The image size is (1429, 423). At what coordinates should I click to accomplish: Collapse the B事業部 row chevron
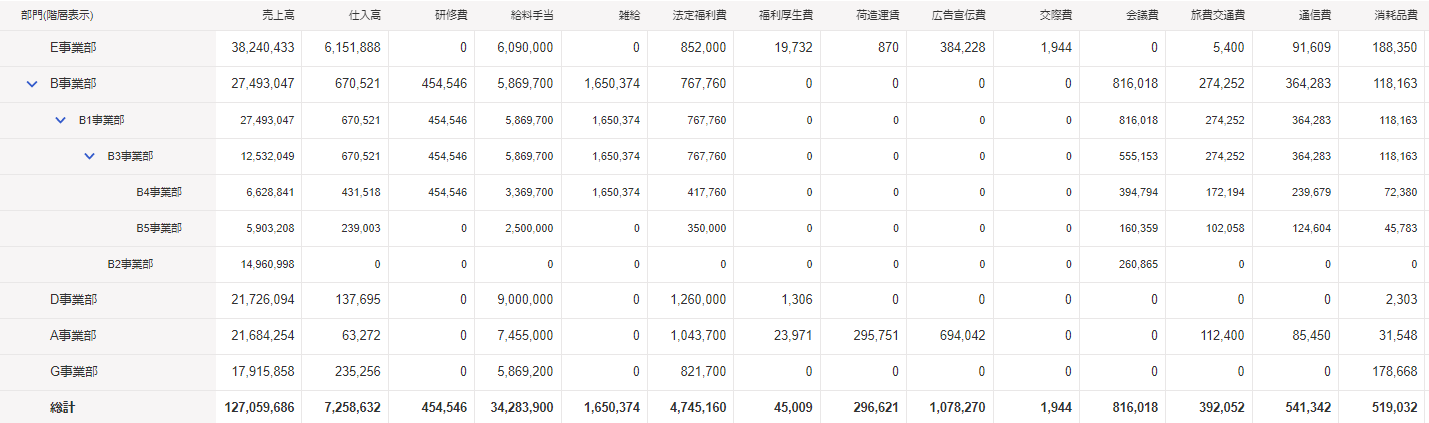coord(32,84)
